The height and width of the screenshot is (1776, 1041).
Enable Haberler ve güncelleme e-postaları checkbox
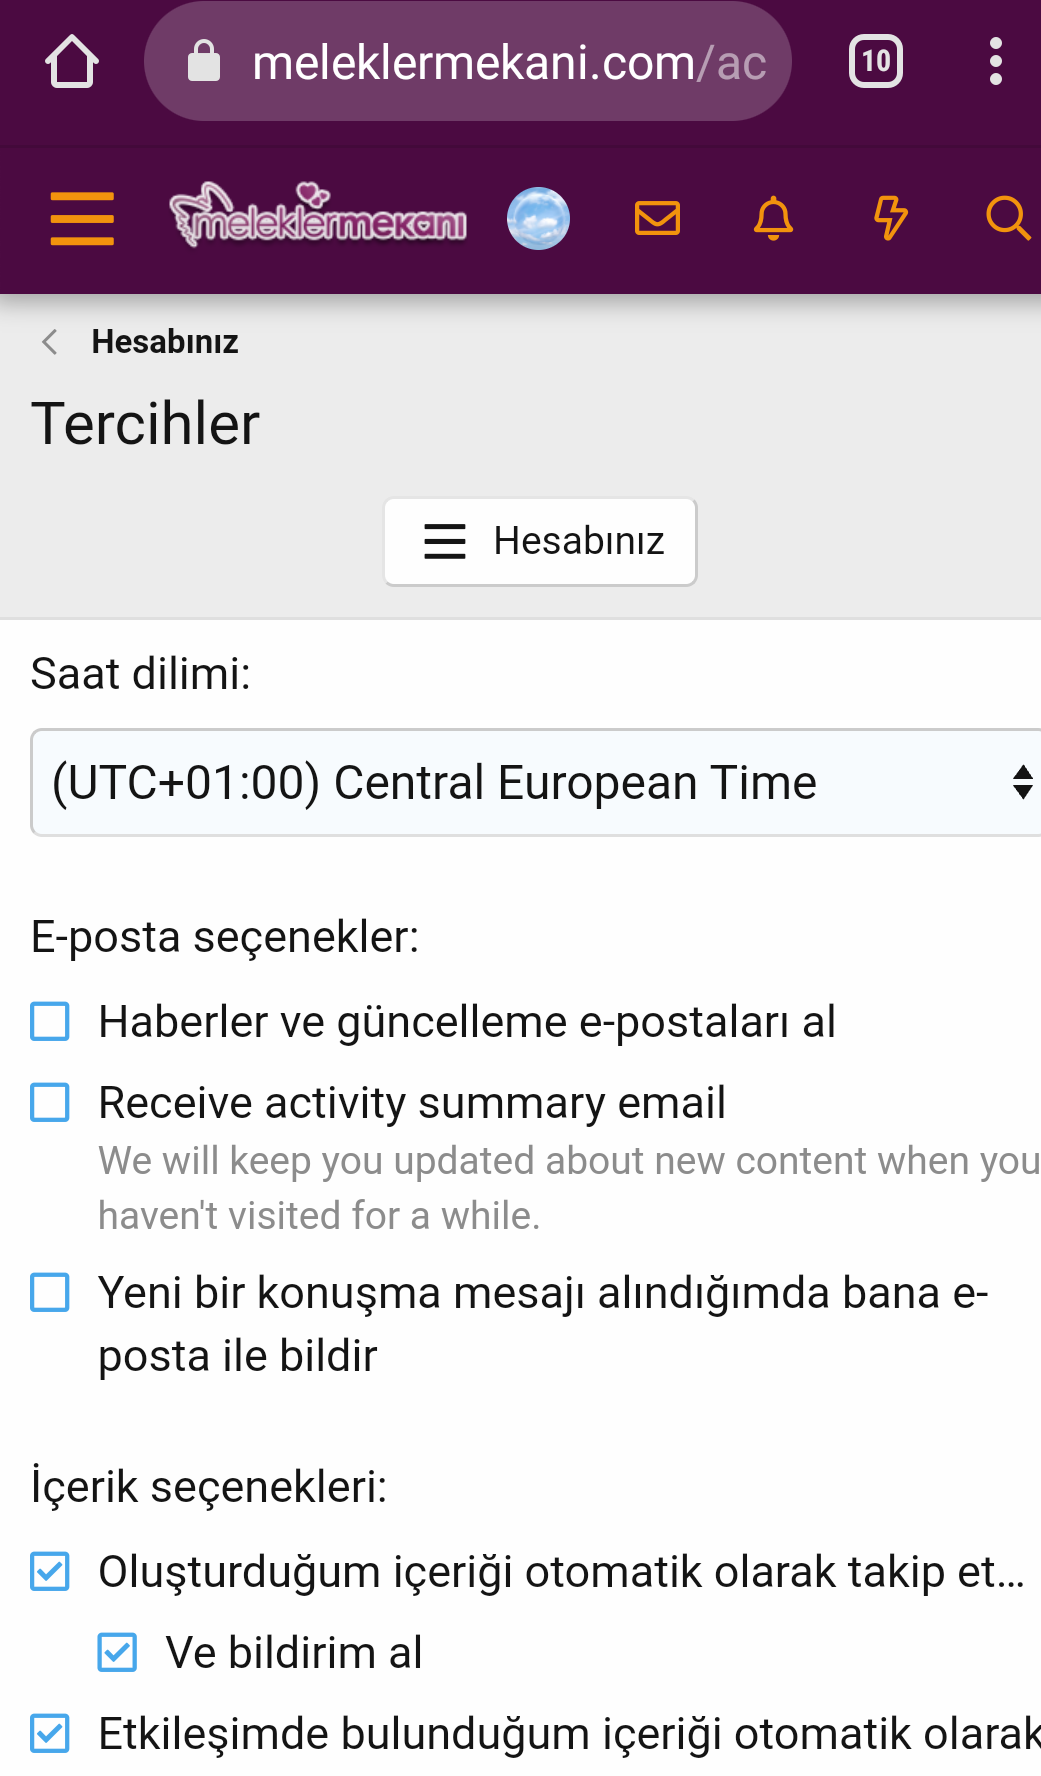50,1022
